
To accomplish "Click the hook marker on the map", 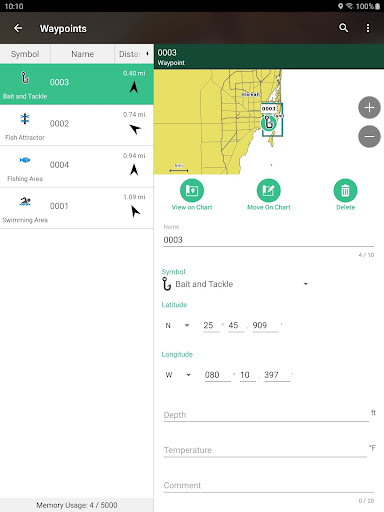I will (269, 123).
